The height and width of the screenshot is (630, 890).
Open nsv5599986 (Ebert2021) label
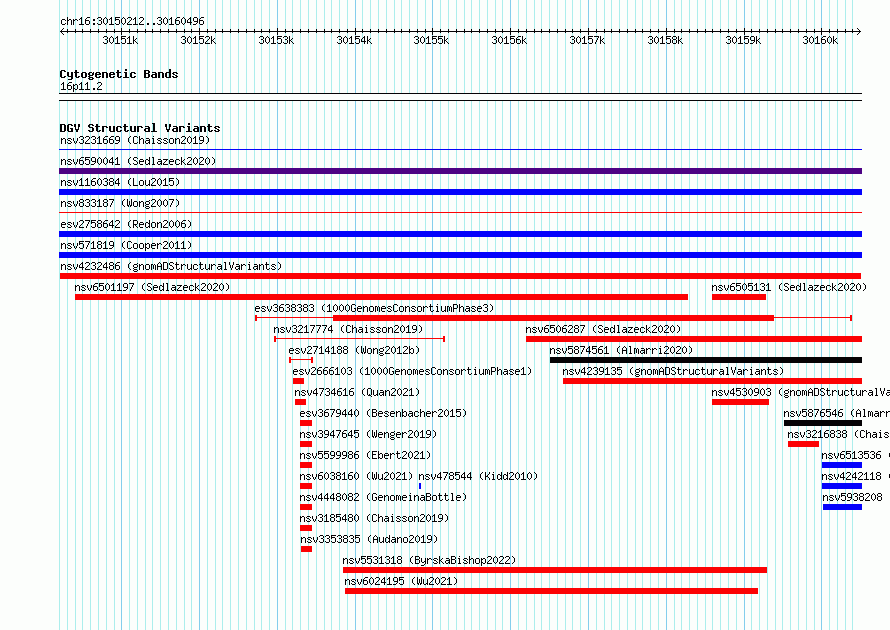(x=365, y=455)
